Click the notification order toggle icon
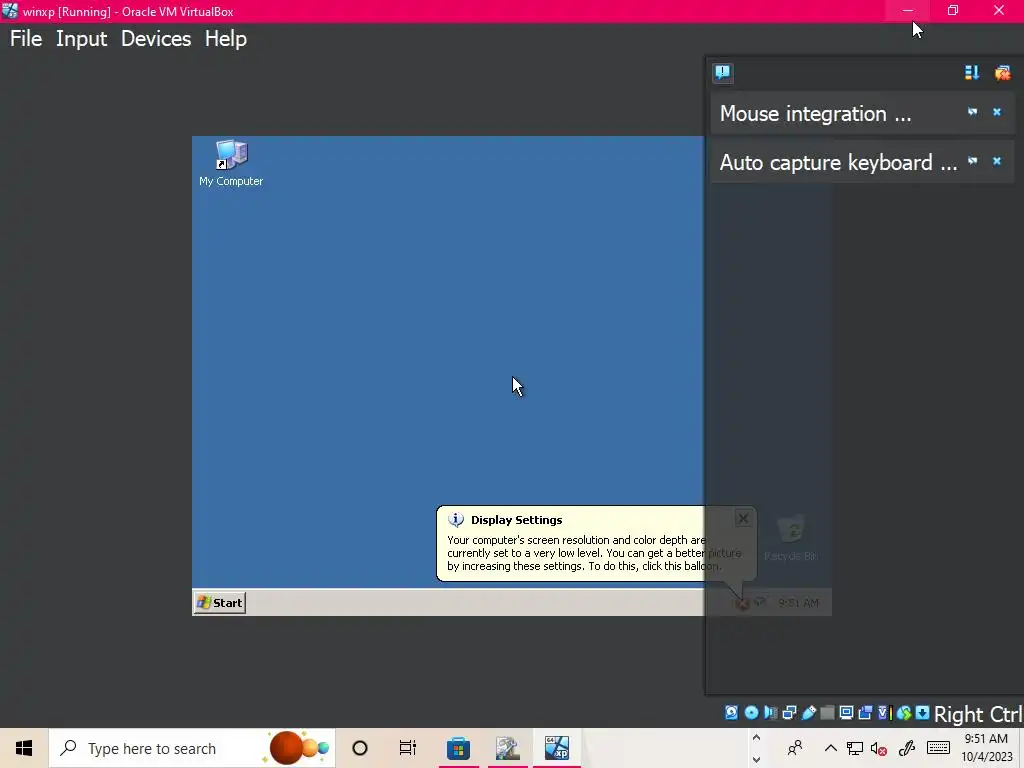 [972, 72]
